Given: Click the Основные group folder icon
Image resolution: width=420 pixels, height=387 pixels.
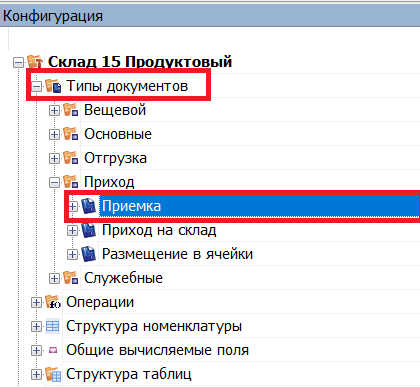Looking at the screenshot, I should [71, 134].
